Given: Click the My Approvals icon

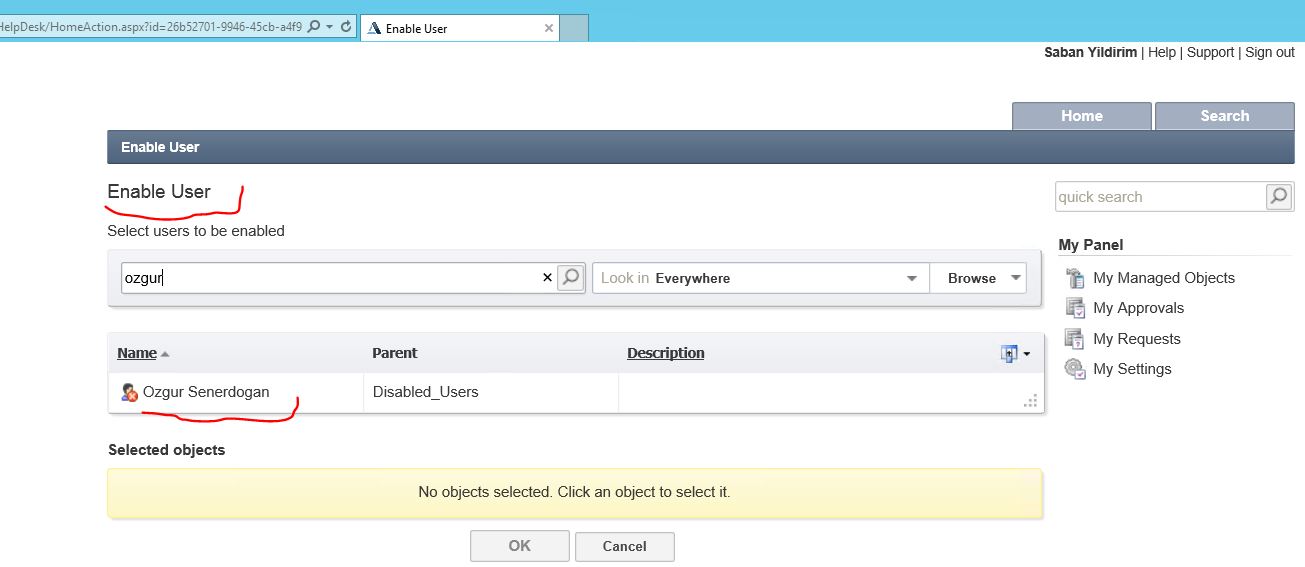Looking at the screenshot, I should tap(1075, 308).
